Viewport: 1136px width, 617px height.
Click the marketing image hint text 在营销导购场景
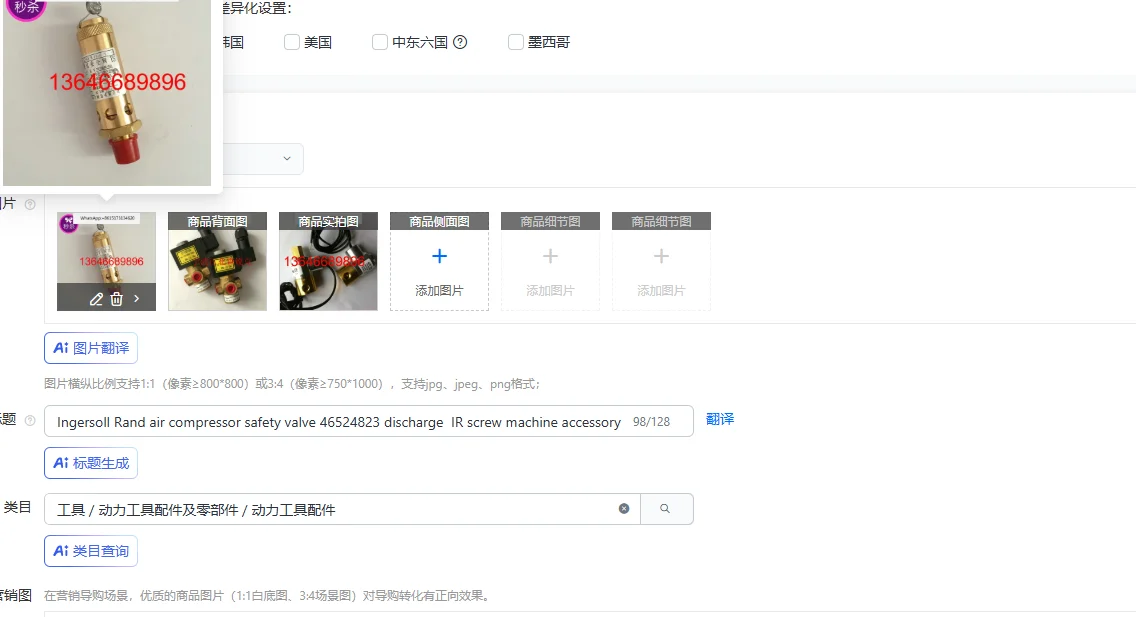pyautogui.click(x=268, y=596)
